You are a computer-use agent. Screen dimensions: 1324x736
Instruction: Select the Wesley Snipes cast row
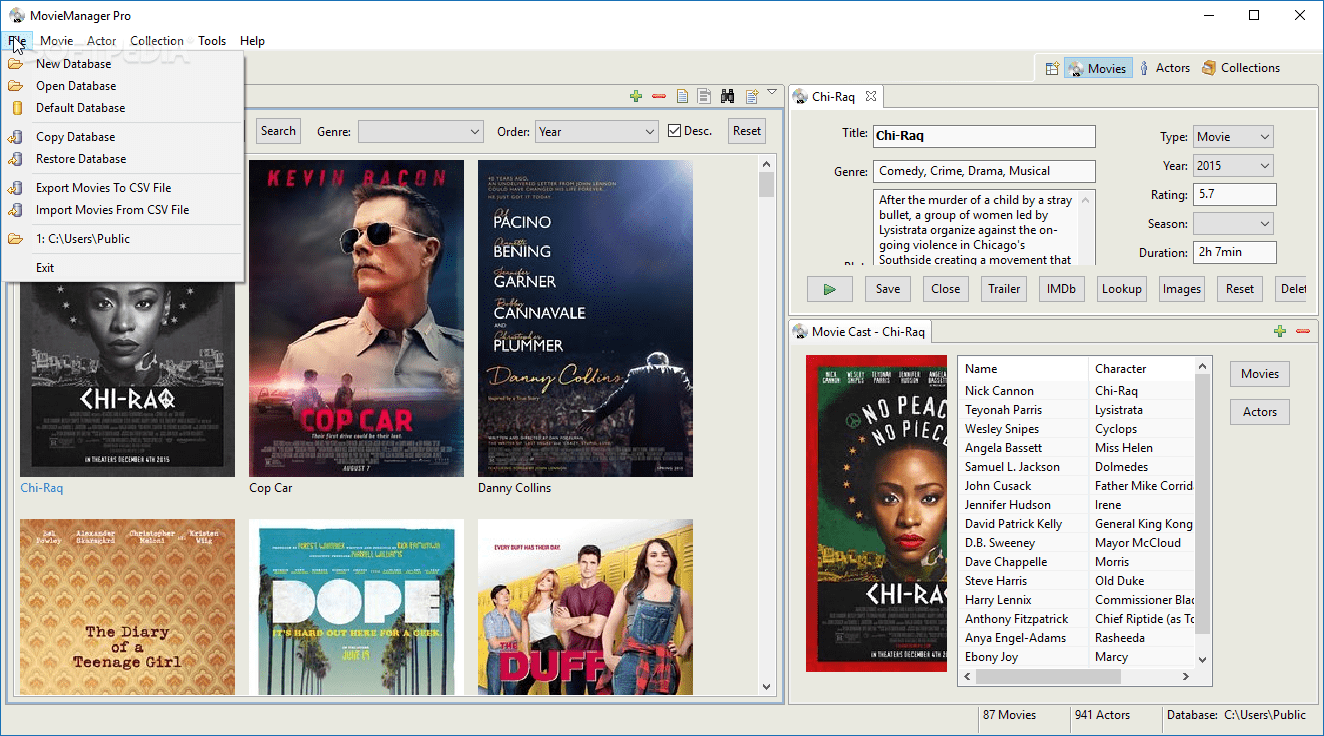[x=1077, y=429]
